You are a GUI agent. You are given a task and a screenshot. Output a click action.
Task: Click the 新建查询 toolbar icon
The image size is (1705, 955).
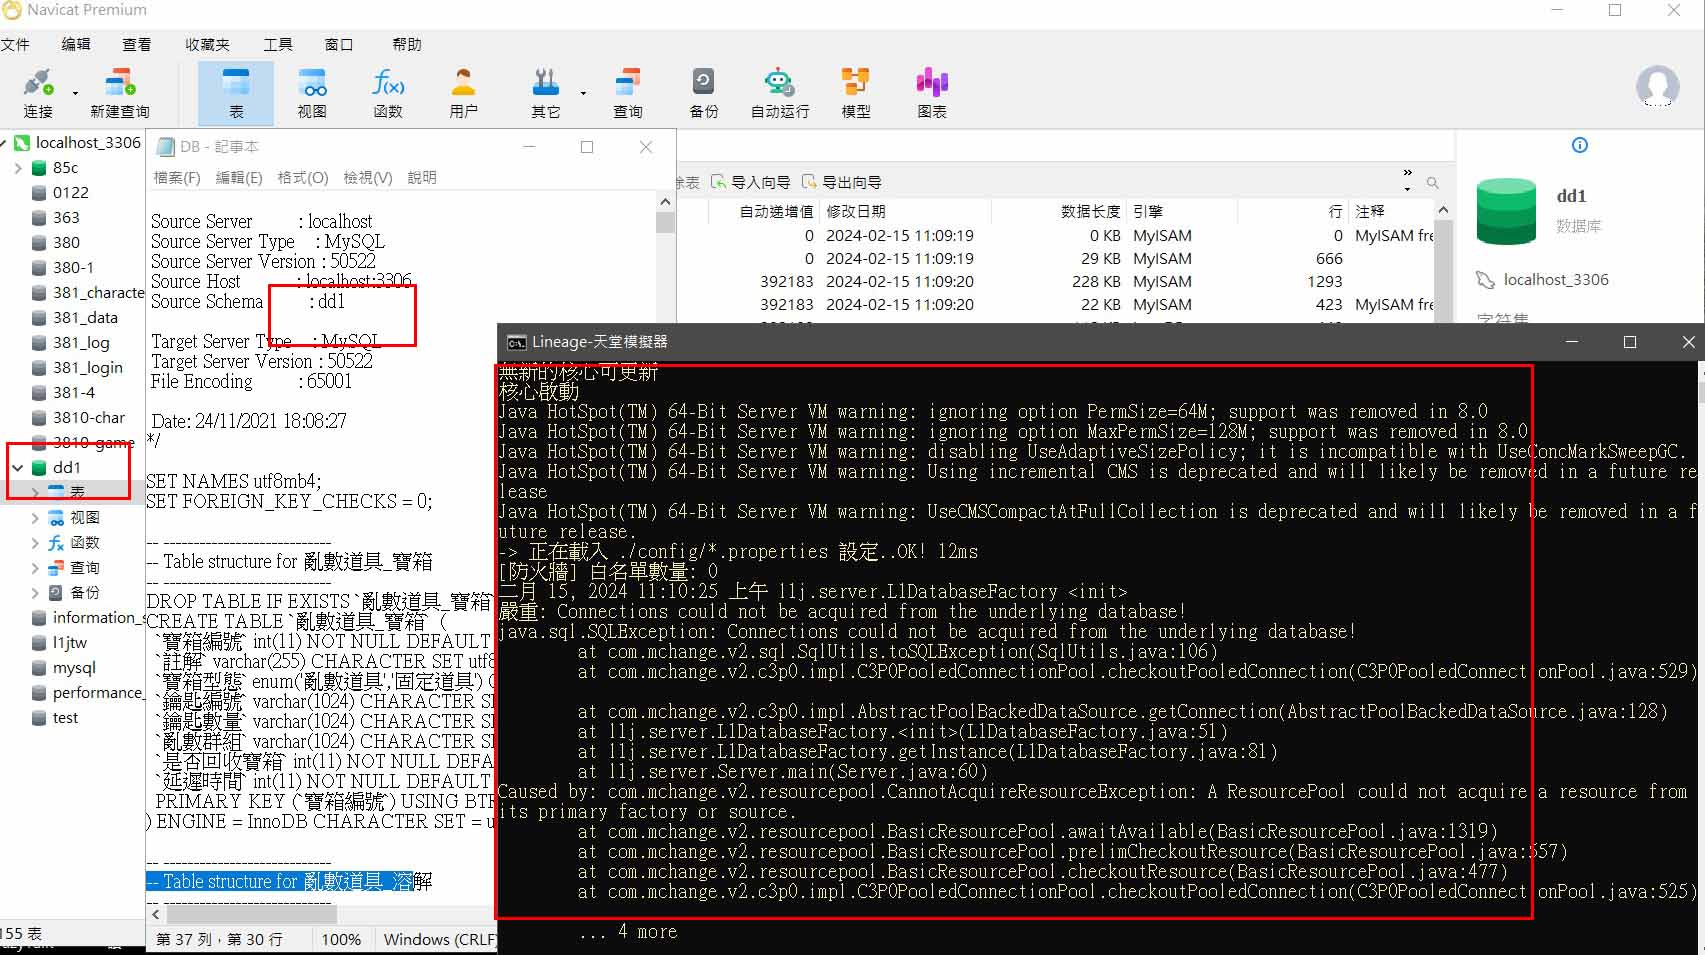click(x=119, y=92)
